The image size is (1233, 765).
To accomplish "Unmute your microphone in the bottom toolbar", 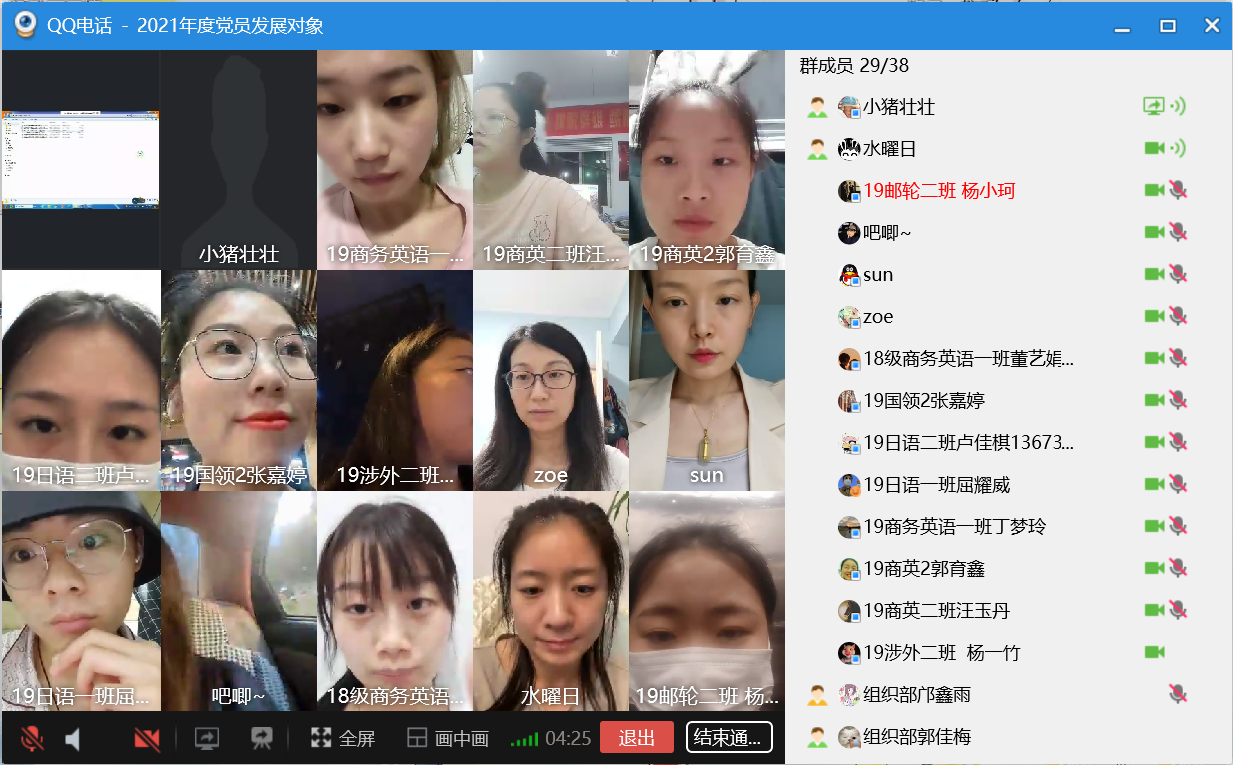I will (x=32, y=739).
